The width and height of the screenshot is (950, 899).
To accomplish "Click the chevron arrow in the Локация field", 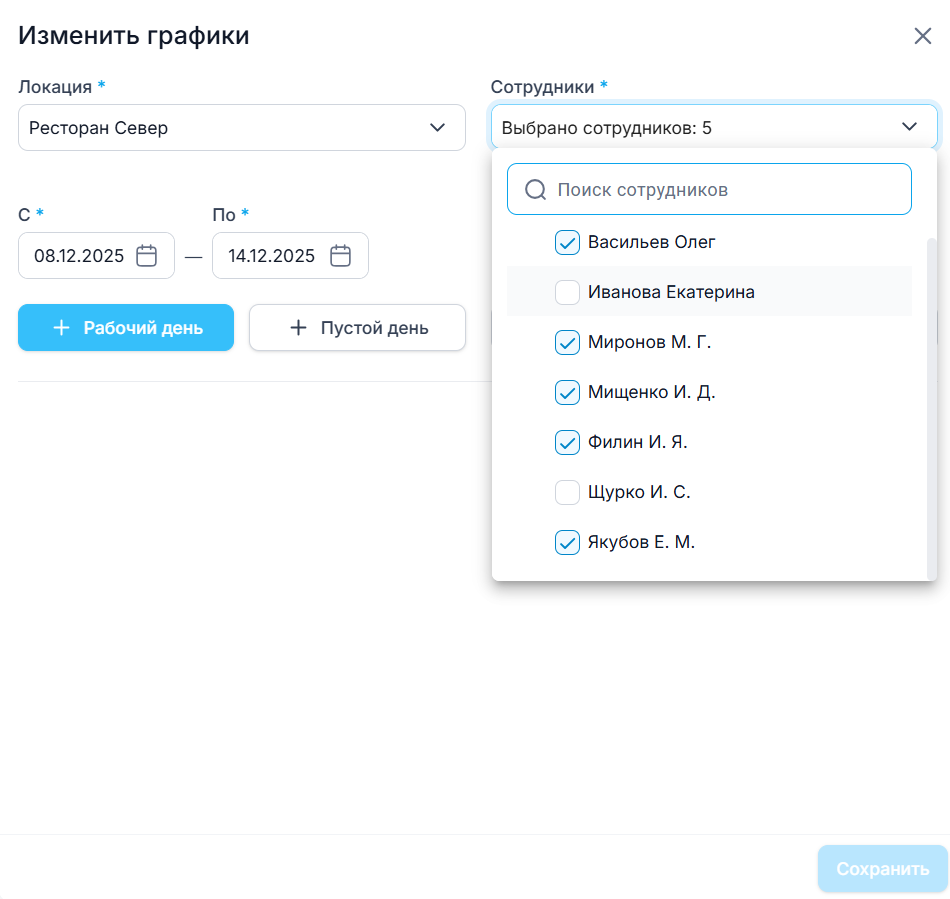I will 437,128.
